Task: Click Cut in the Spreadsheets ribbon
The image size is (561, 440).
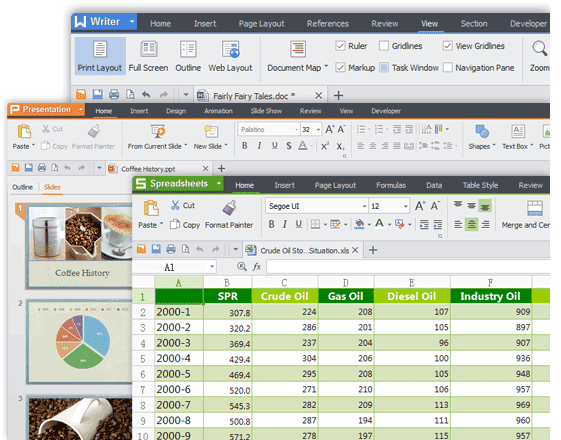Action: click(183, 205)
